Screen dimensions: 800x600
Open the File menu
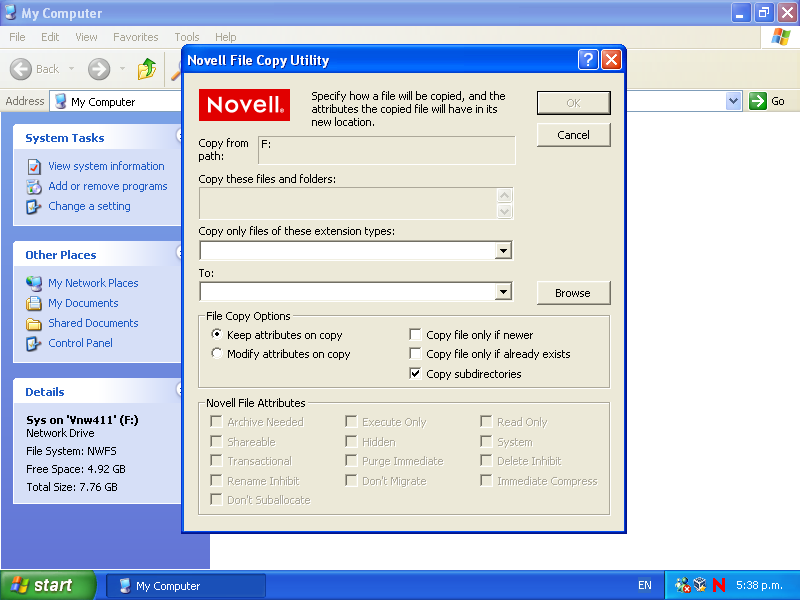[x=17, y=37]
